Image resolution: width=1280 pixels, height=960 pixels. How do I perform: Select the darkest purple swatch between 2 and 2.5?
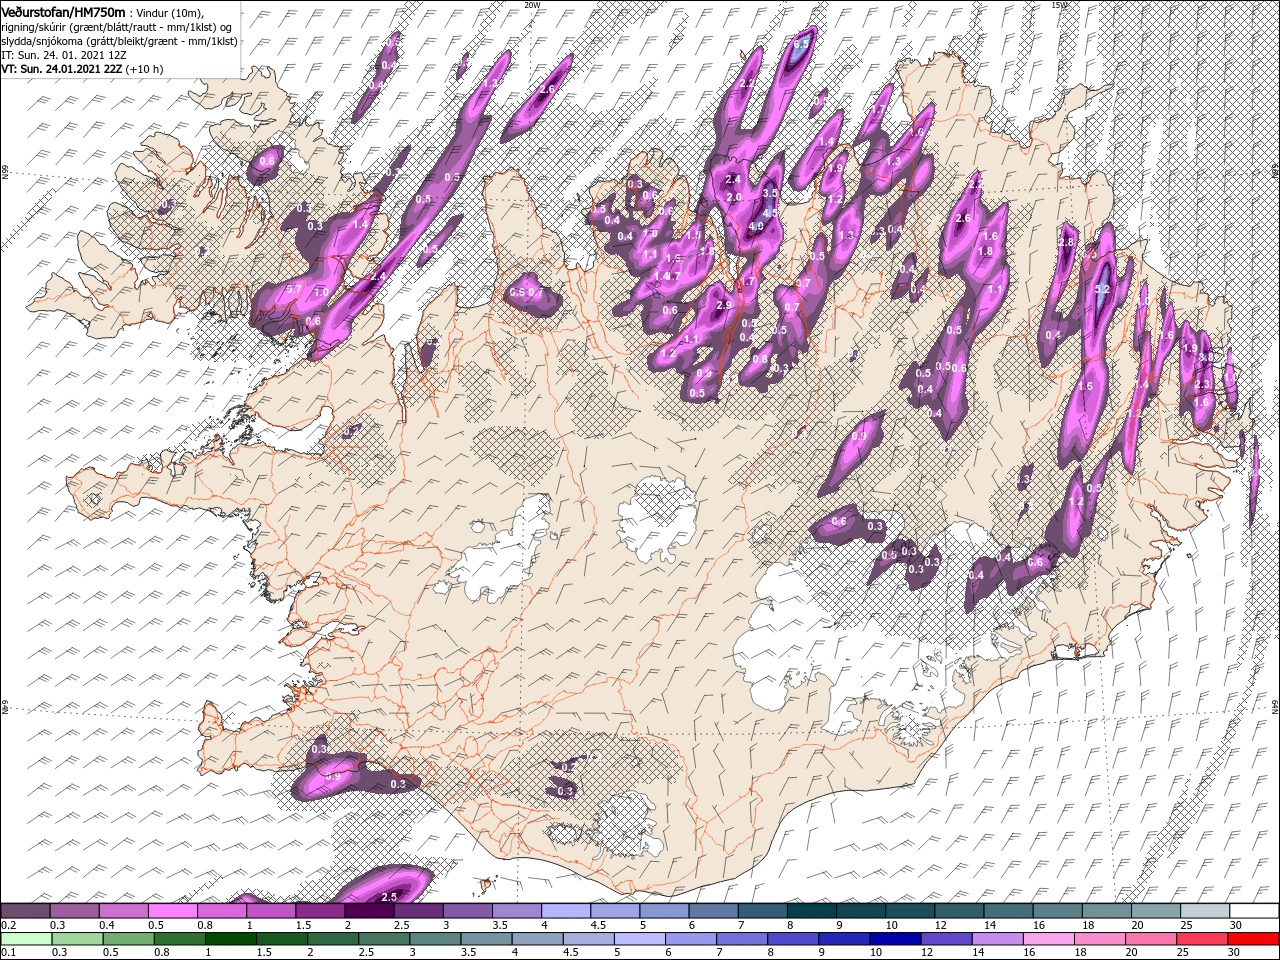[x=368, y=911]
